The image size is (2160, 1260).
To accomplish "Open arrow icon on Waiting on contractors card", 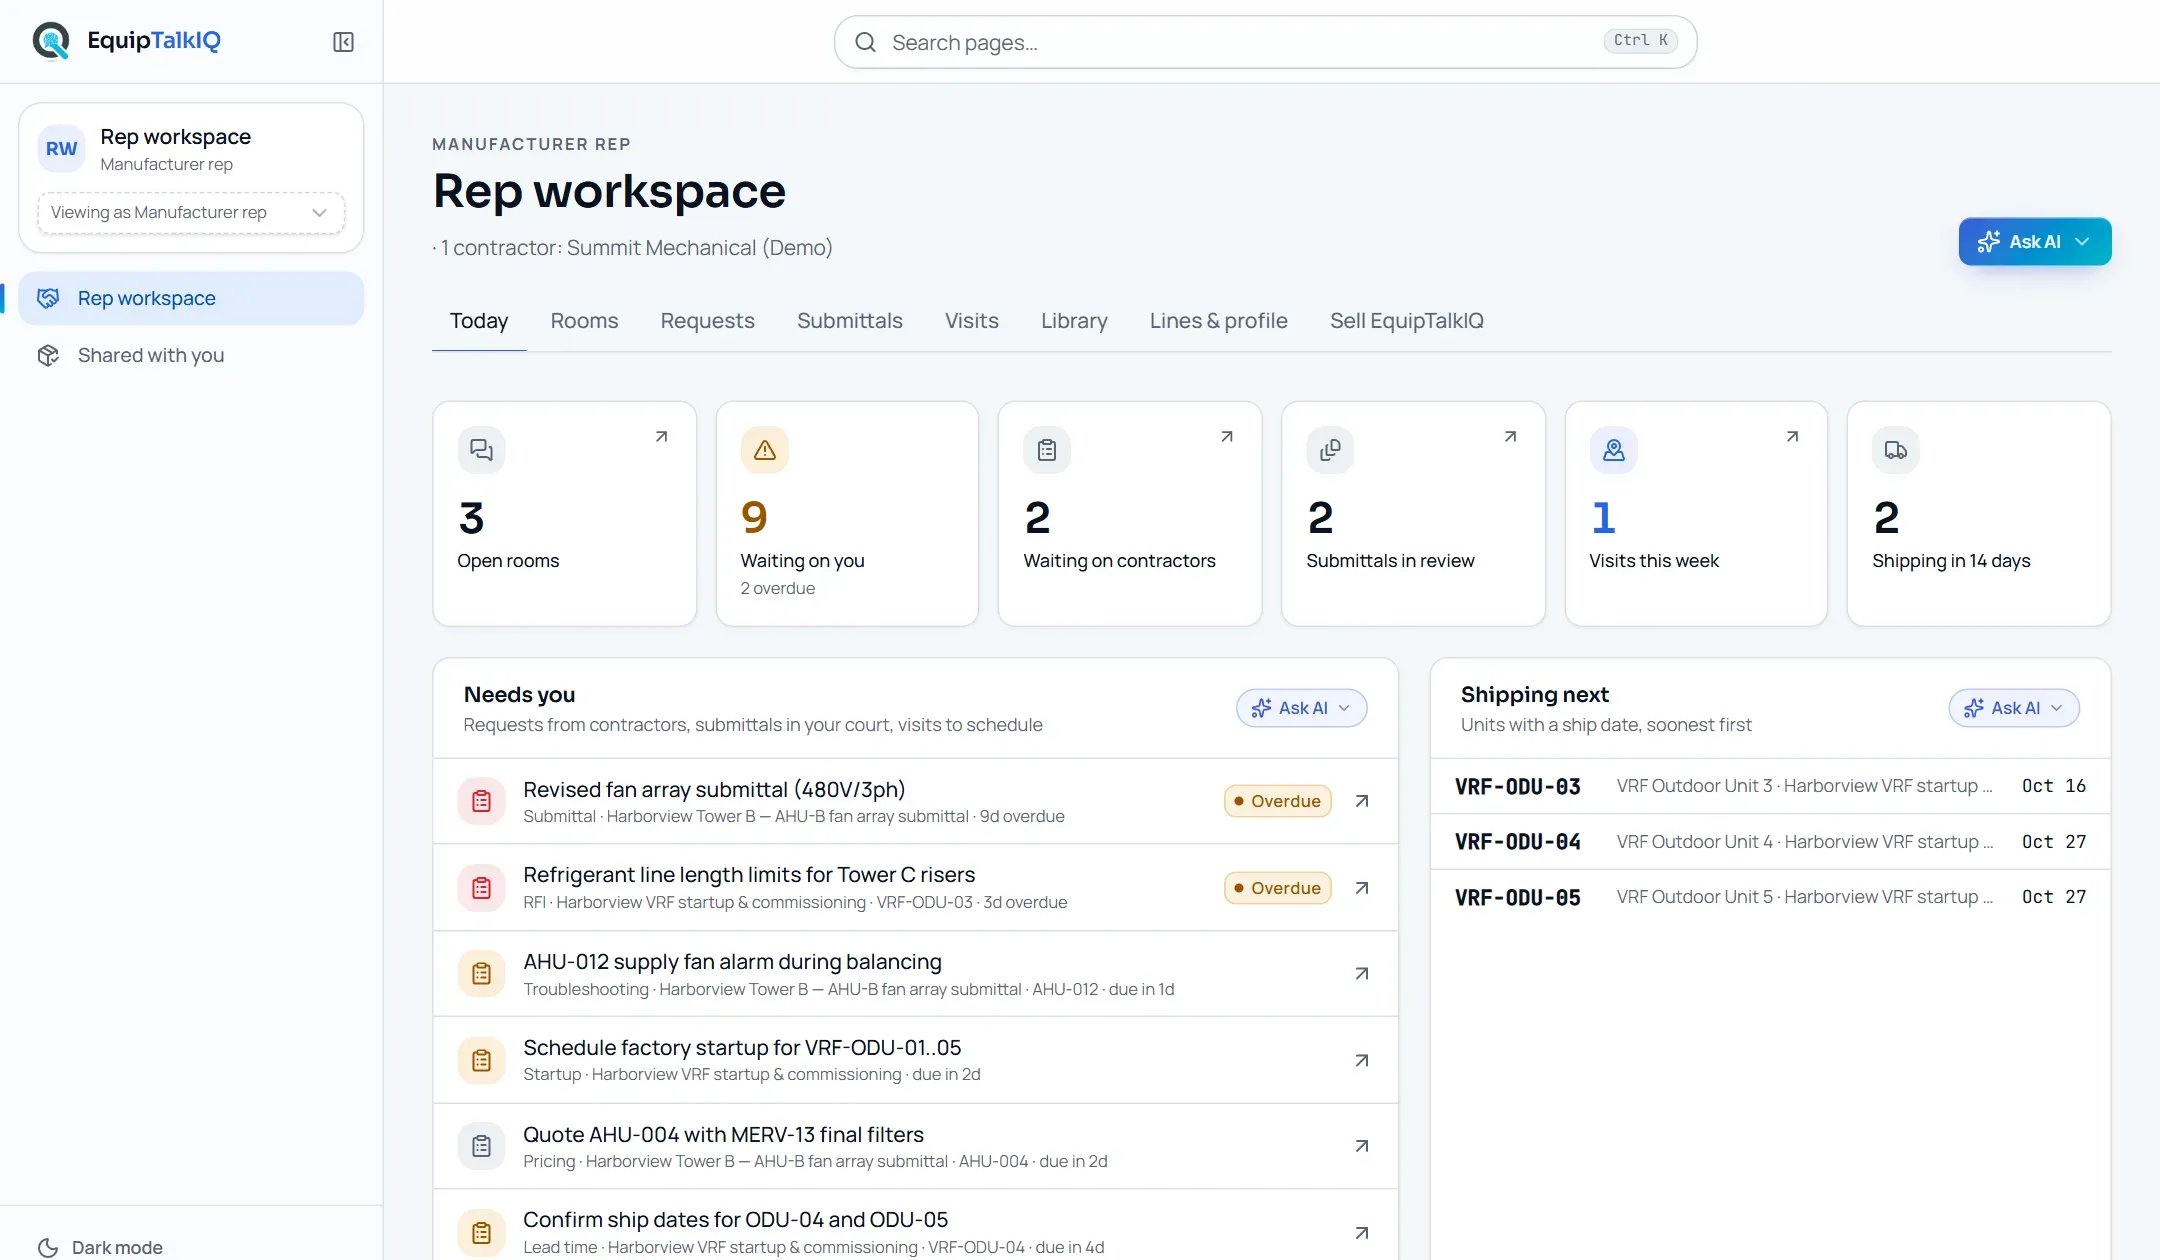I will click(x=1226, y=437).
